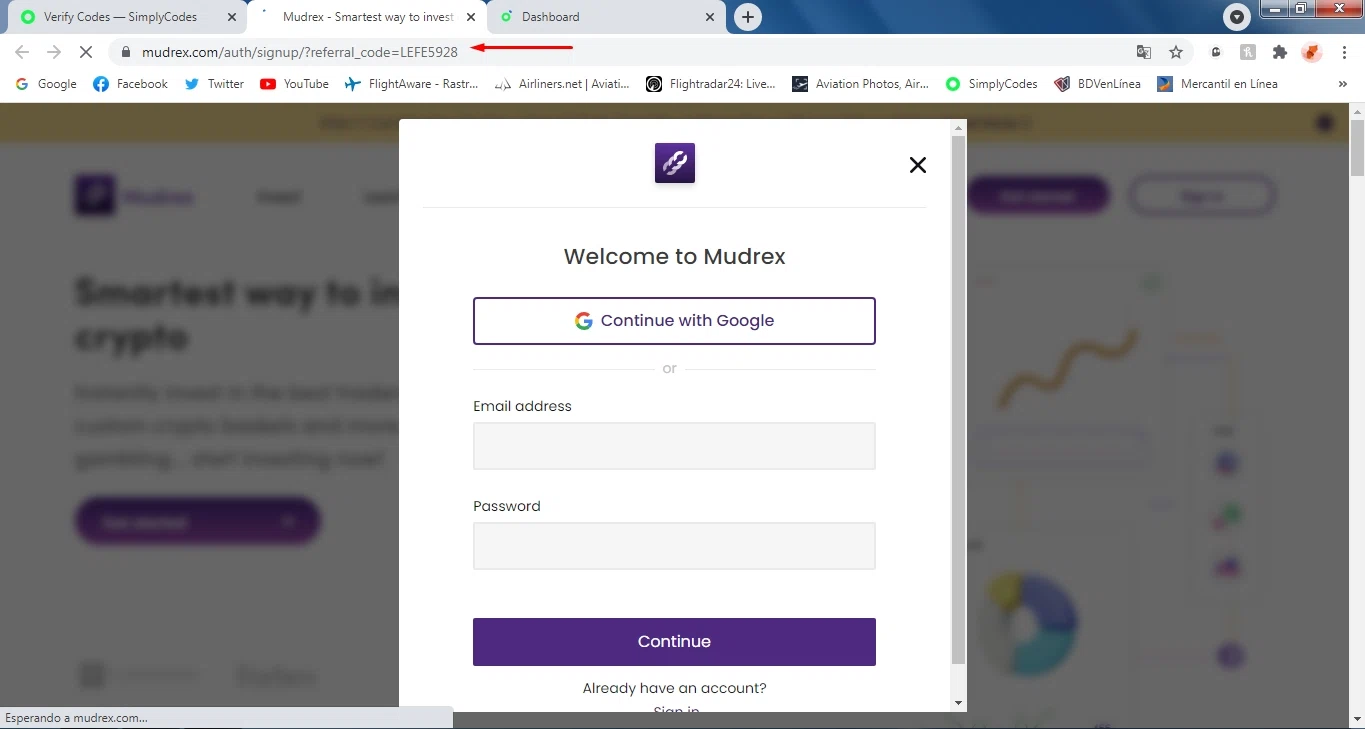Close the Verify Codes tab
The height and width of the screenshot is (729, 1365).
[232, 17]
